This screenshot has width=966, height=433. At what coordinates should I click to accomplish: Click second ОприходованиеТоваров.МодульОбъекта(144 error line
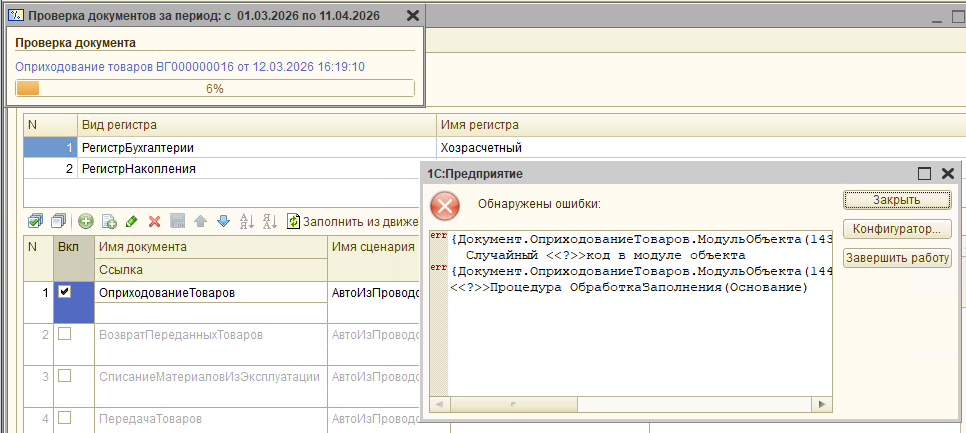pyautogui.click(x=641, y=271)
